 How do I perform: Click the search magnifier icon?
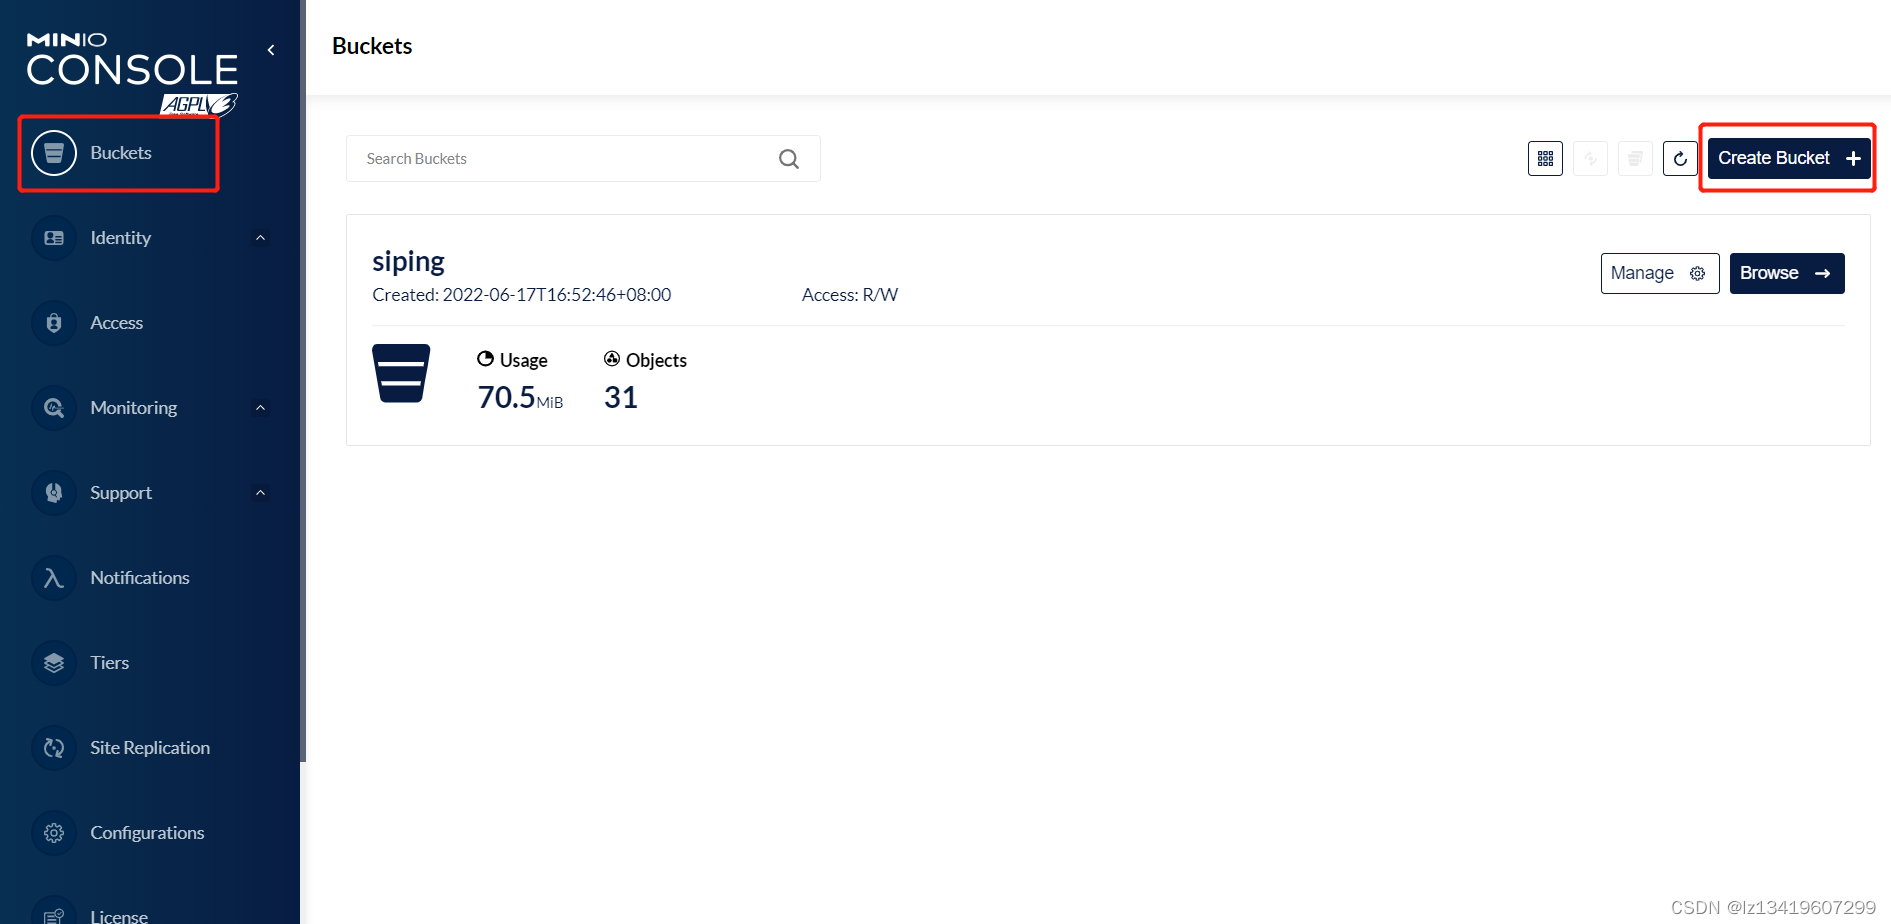point(789,159)
